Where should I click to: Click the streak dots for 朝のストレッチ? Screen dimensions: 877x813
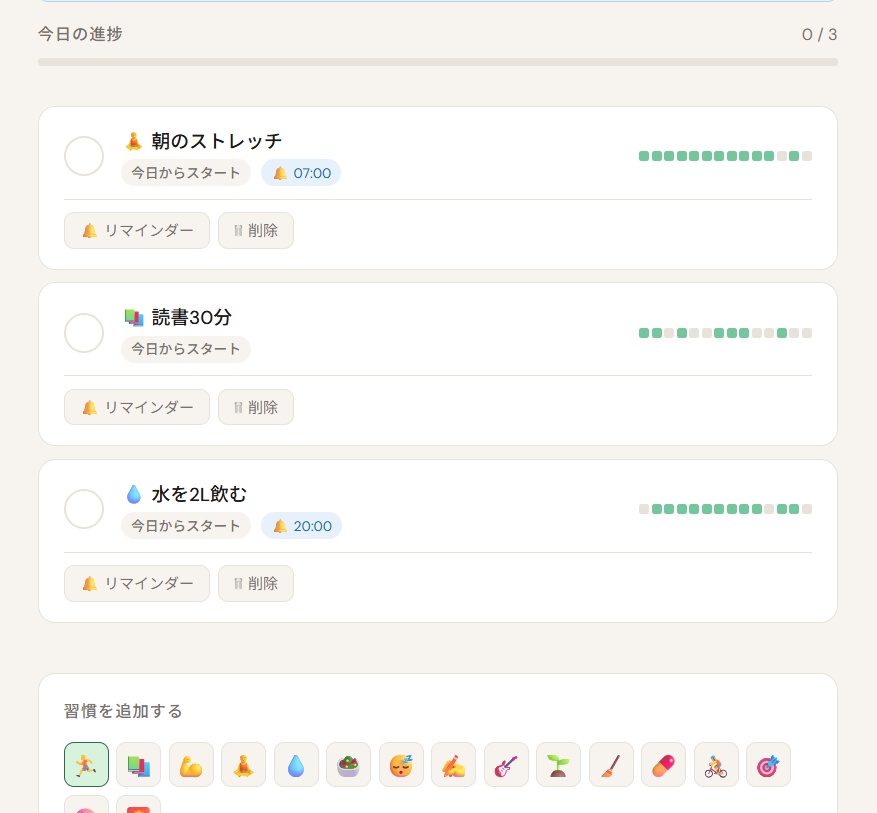[725, 156]
